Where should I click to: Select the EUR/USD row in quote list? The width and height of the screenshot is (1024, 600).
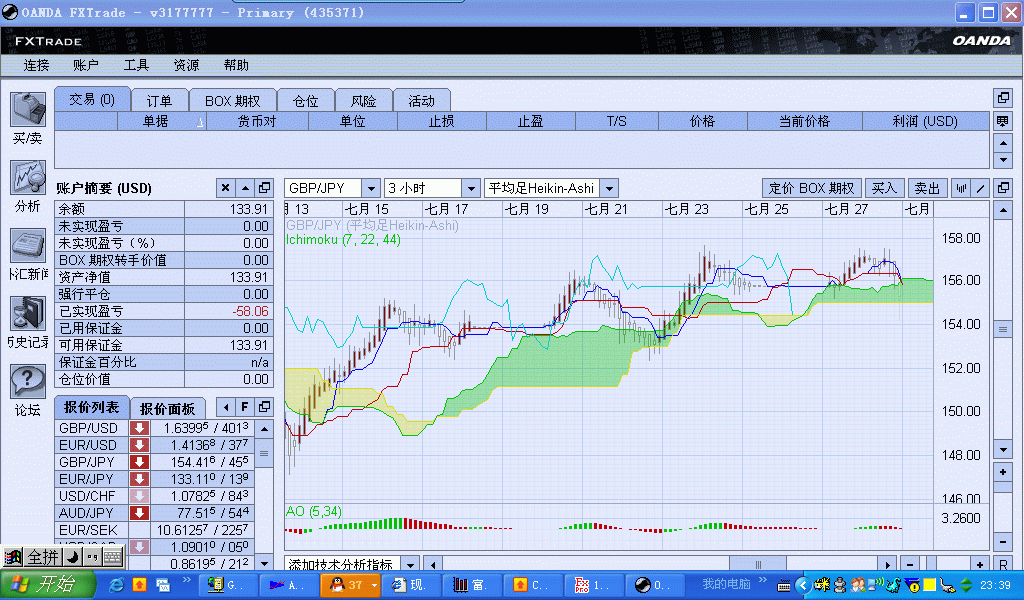[x=88, y=445]
